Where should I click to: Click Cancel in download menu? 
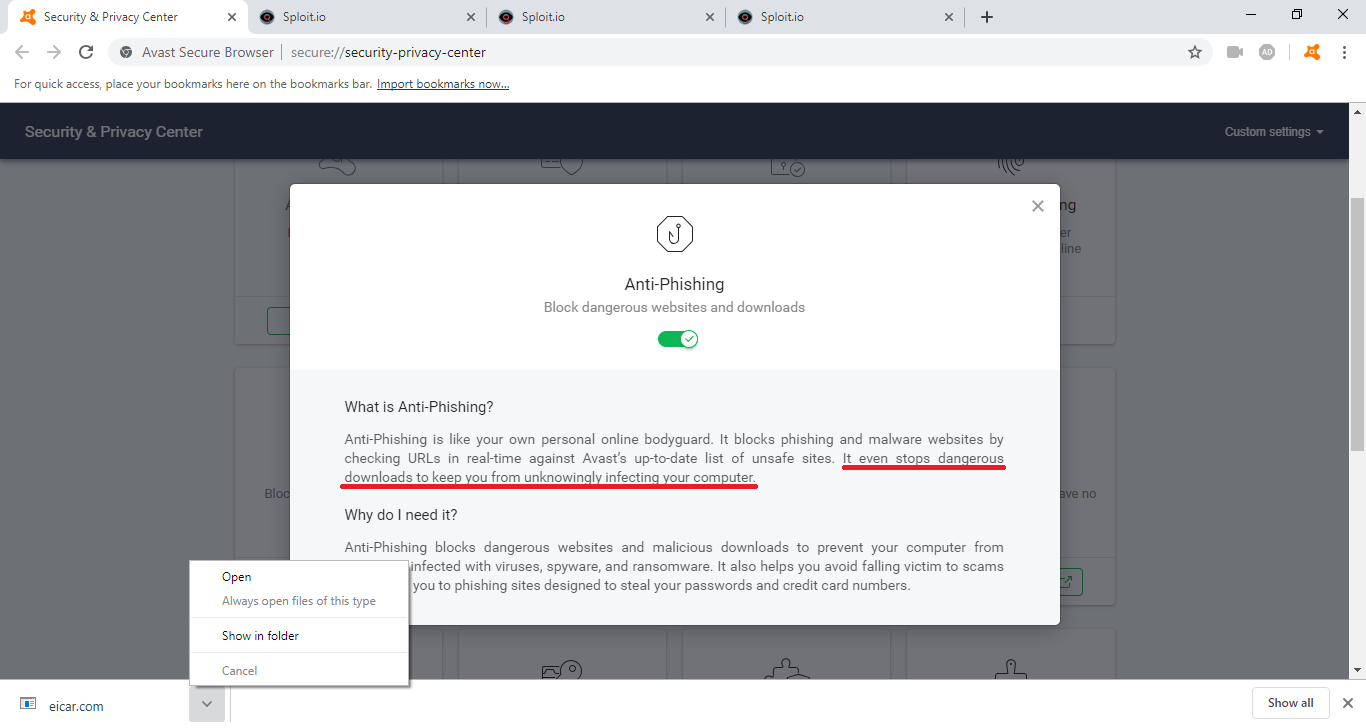pyautogui.click(x=298, y=670)
